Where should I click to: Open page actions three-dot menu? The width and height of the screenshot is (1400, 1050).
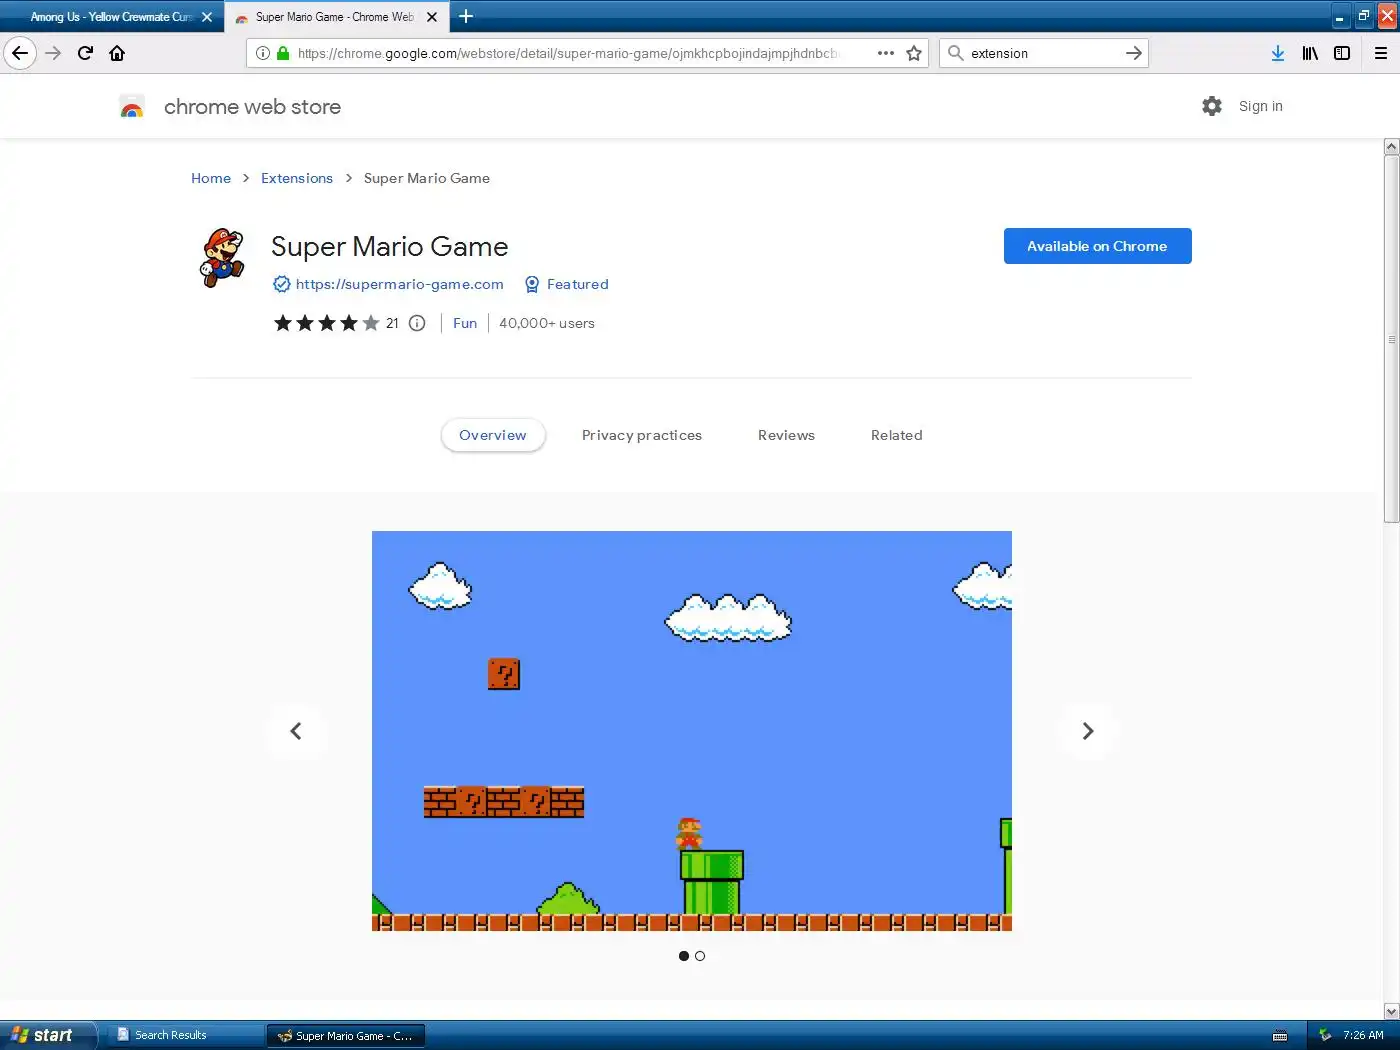pyautogui.click(x=886, y=53)
